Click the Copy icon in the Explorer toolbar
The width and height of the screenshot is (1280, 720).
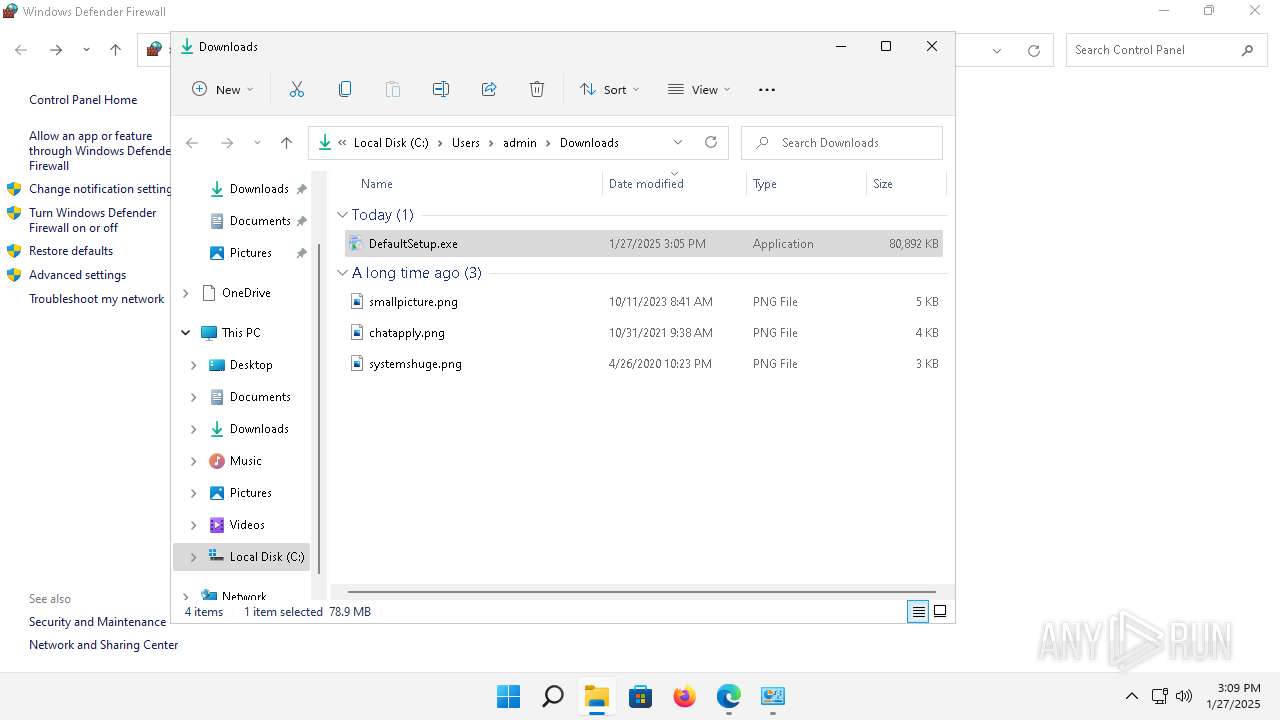345,89
